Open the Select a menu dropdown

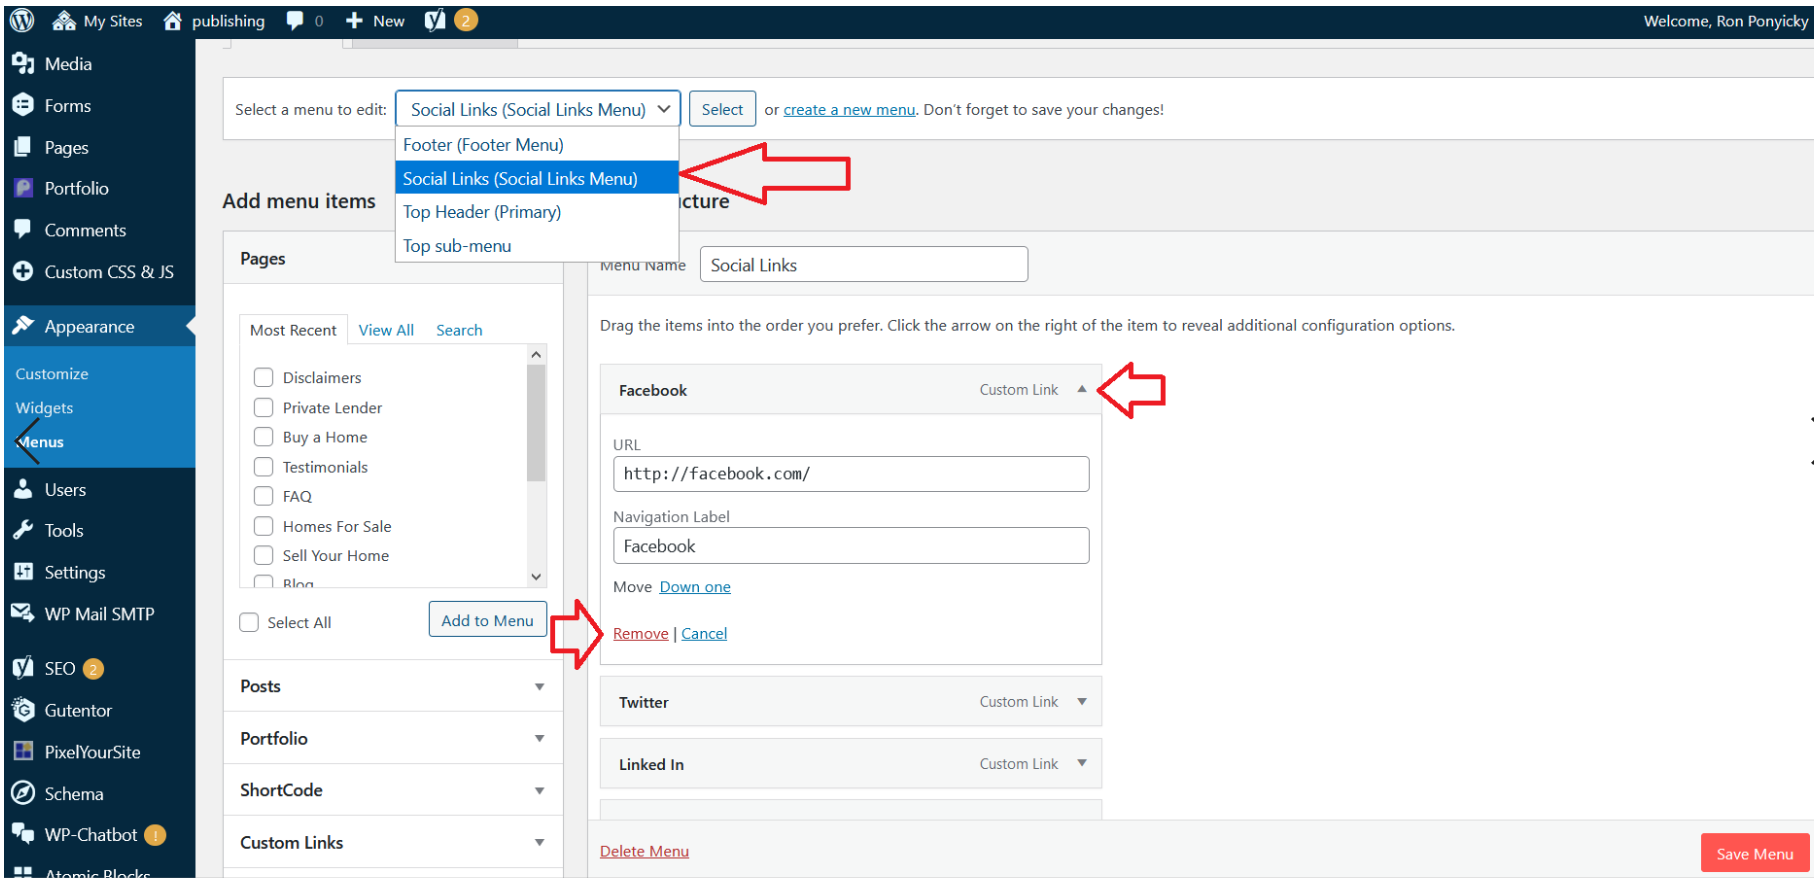point(538,109)
